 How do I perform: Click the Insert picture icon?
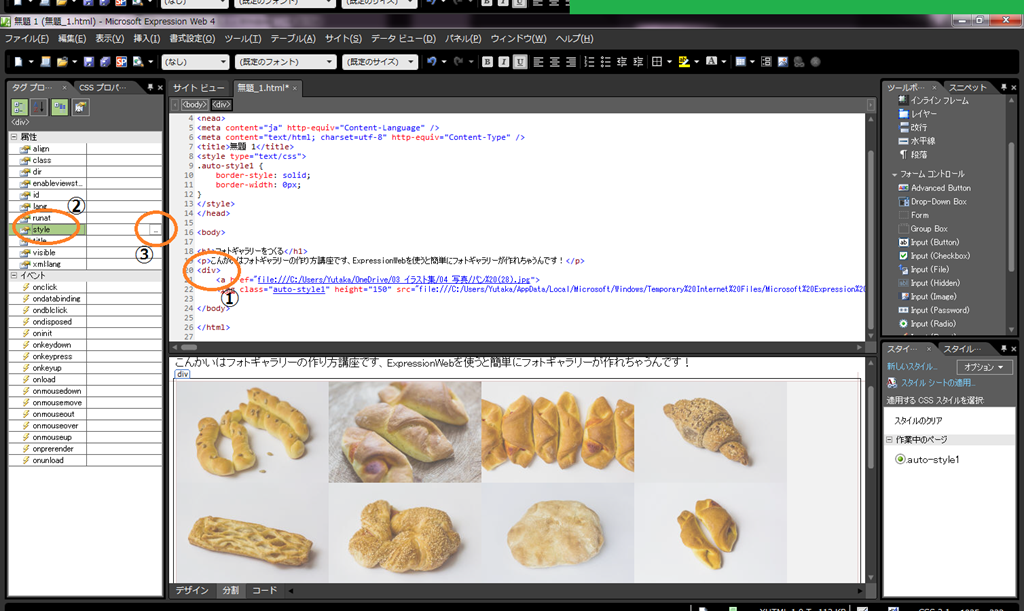(782, 62)
